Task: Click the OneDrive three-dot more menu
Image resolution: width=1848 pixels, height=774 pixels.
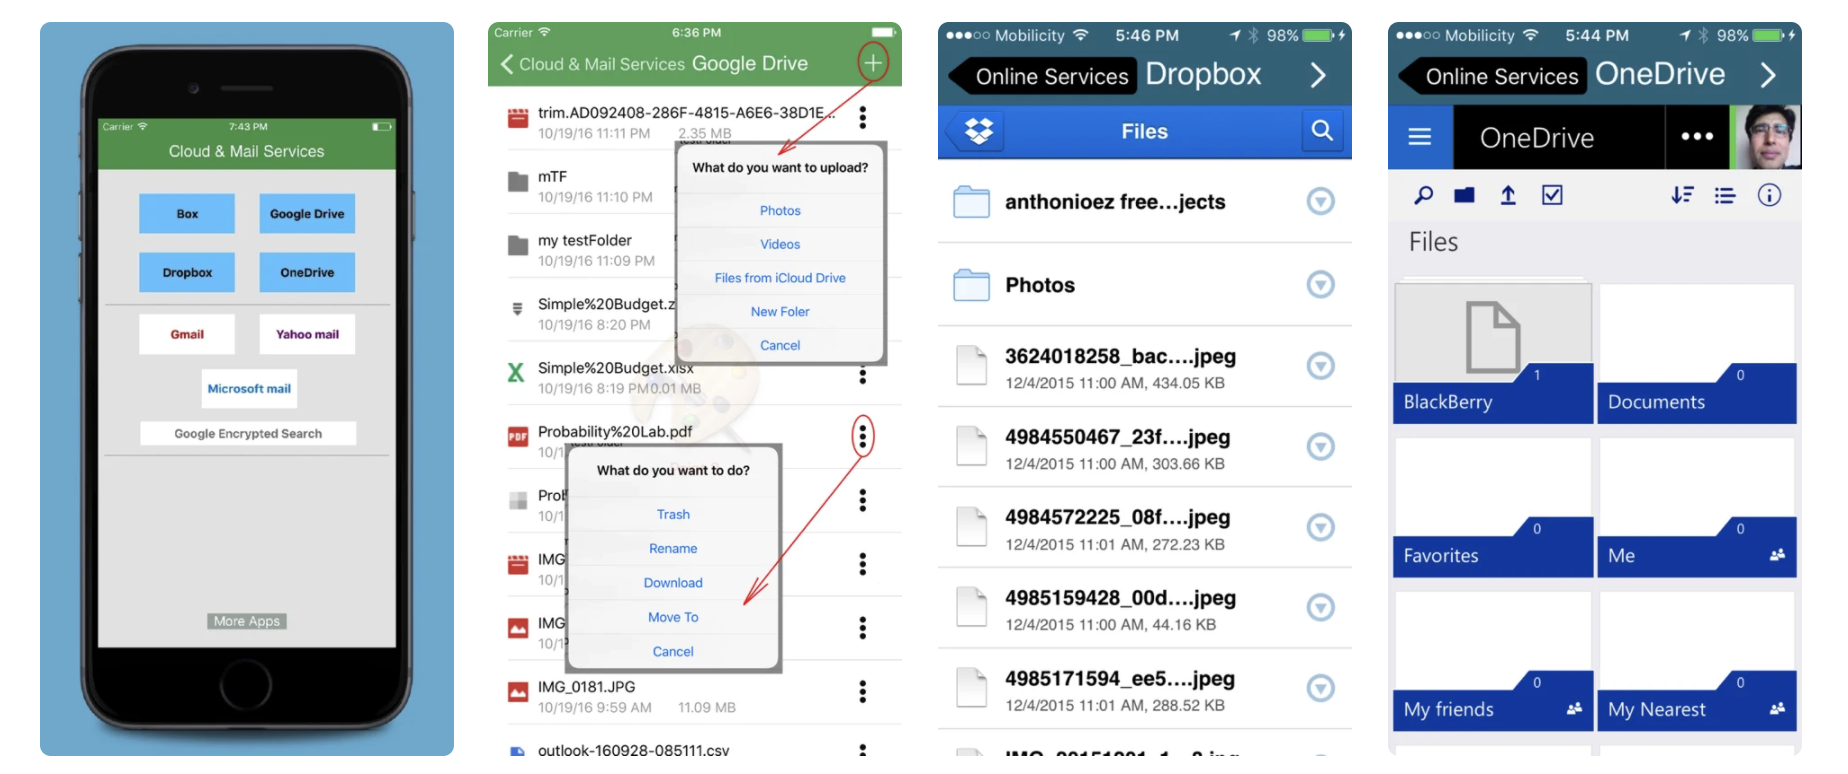Action: (x=1696, y=137)
